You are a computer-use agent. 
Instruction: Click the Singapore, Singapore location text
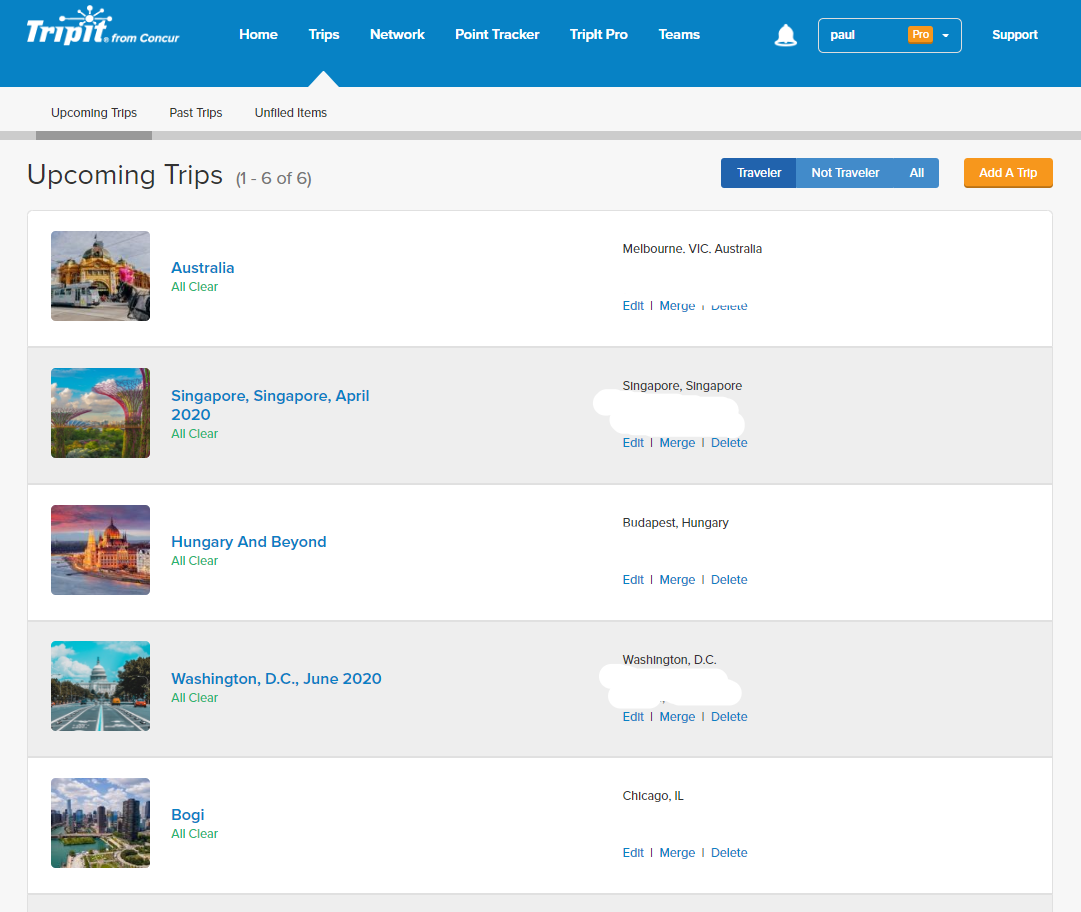point(682,386)
